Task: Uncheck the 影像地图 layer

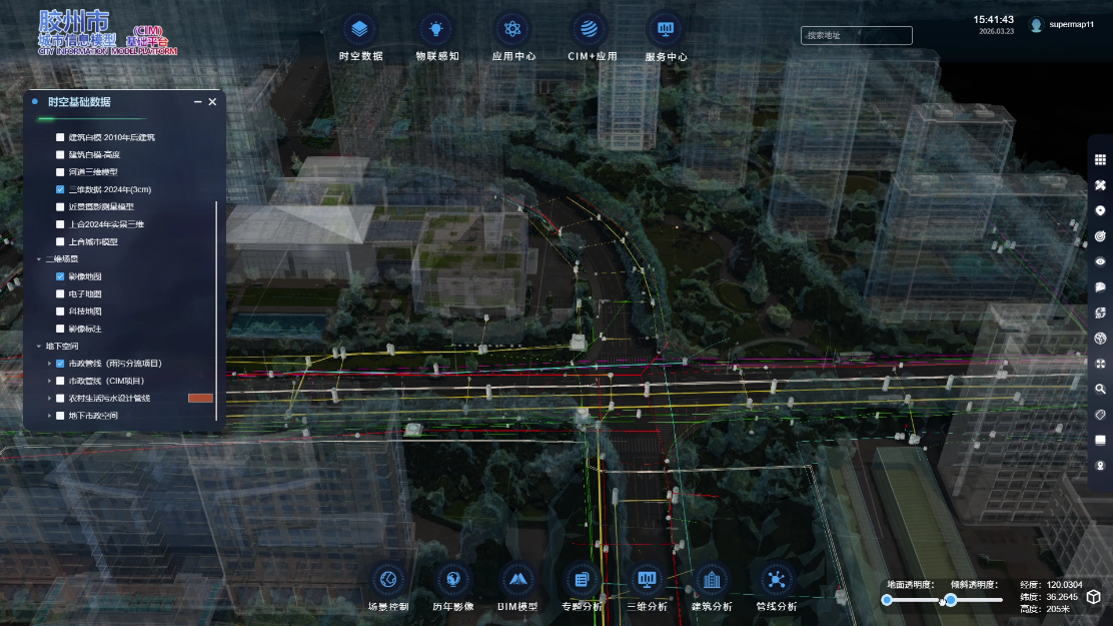Action: [x=60, y=277]
